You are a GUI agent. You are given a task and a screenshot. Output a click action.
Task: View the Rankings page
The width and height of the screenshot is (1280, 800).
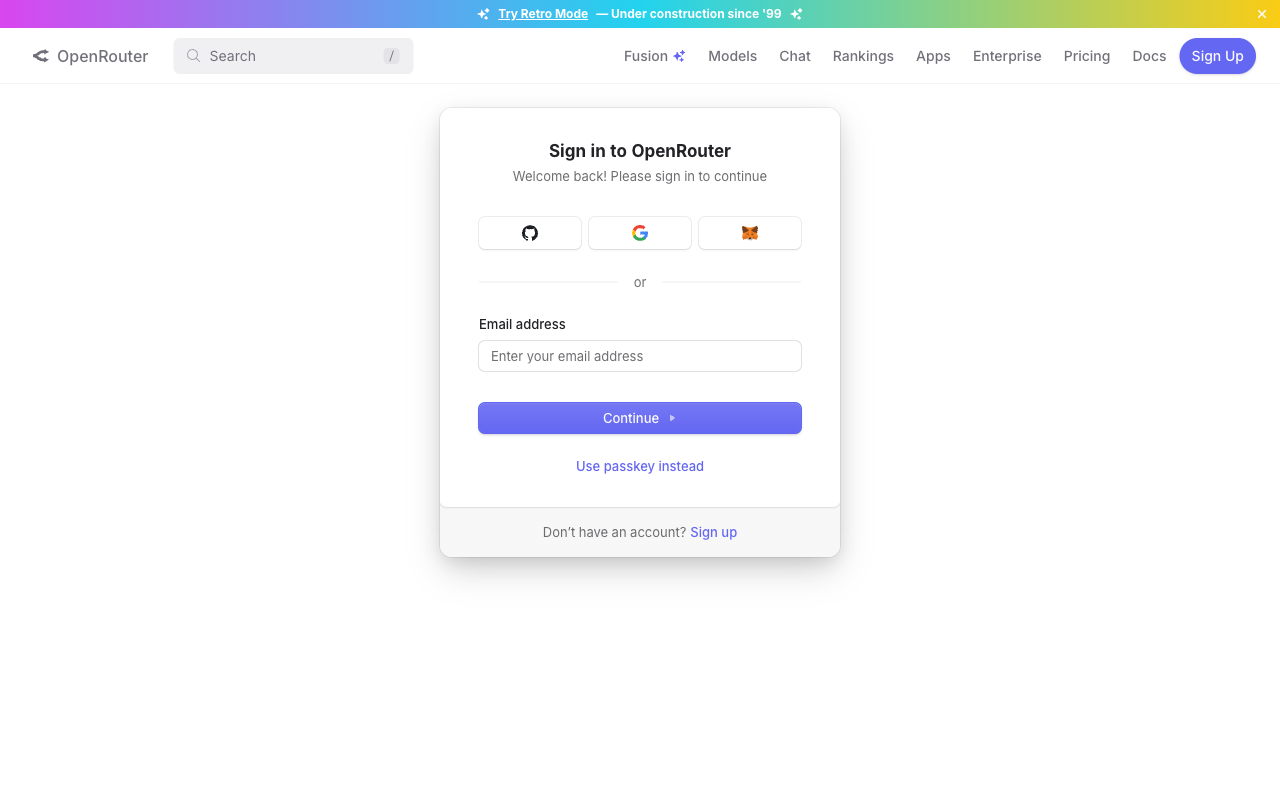[863, 56]
